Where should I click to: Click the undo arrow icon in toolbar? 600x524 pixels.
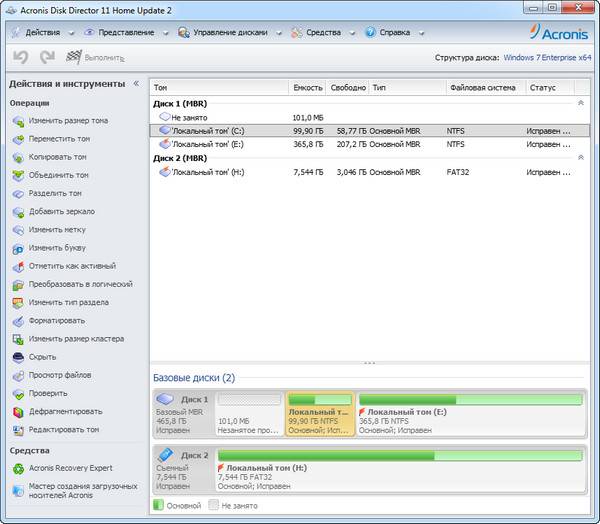21,58
